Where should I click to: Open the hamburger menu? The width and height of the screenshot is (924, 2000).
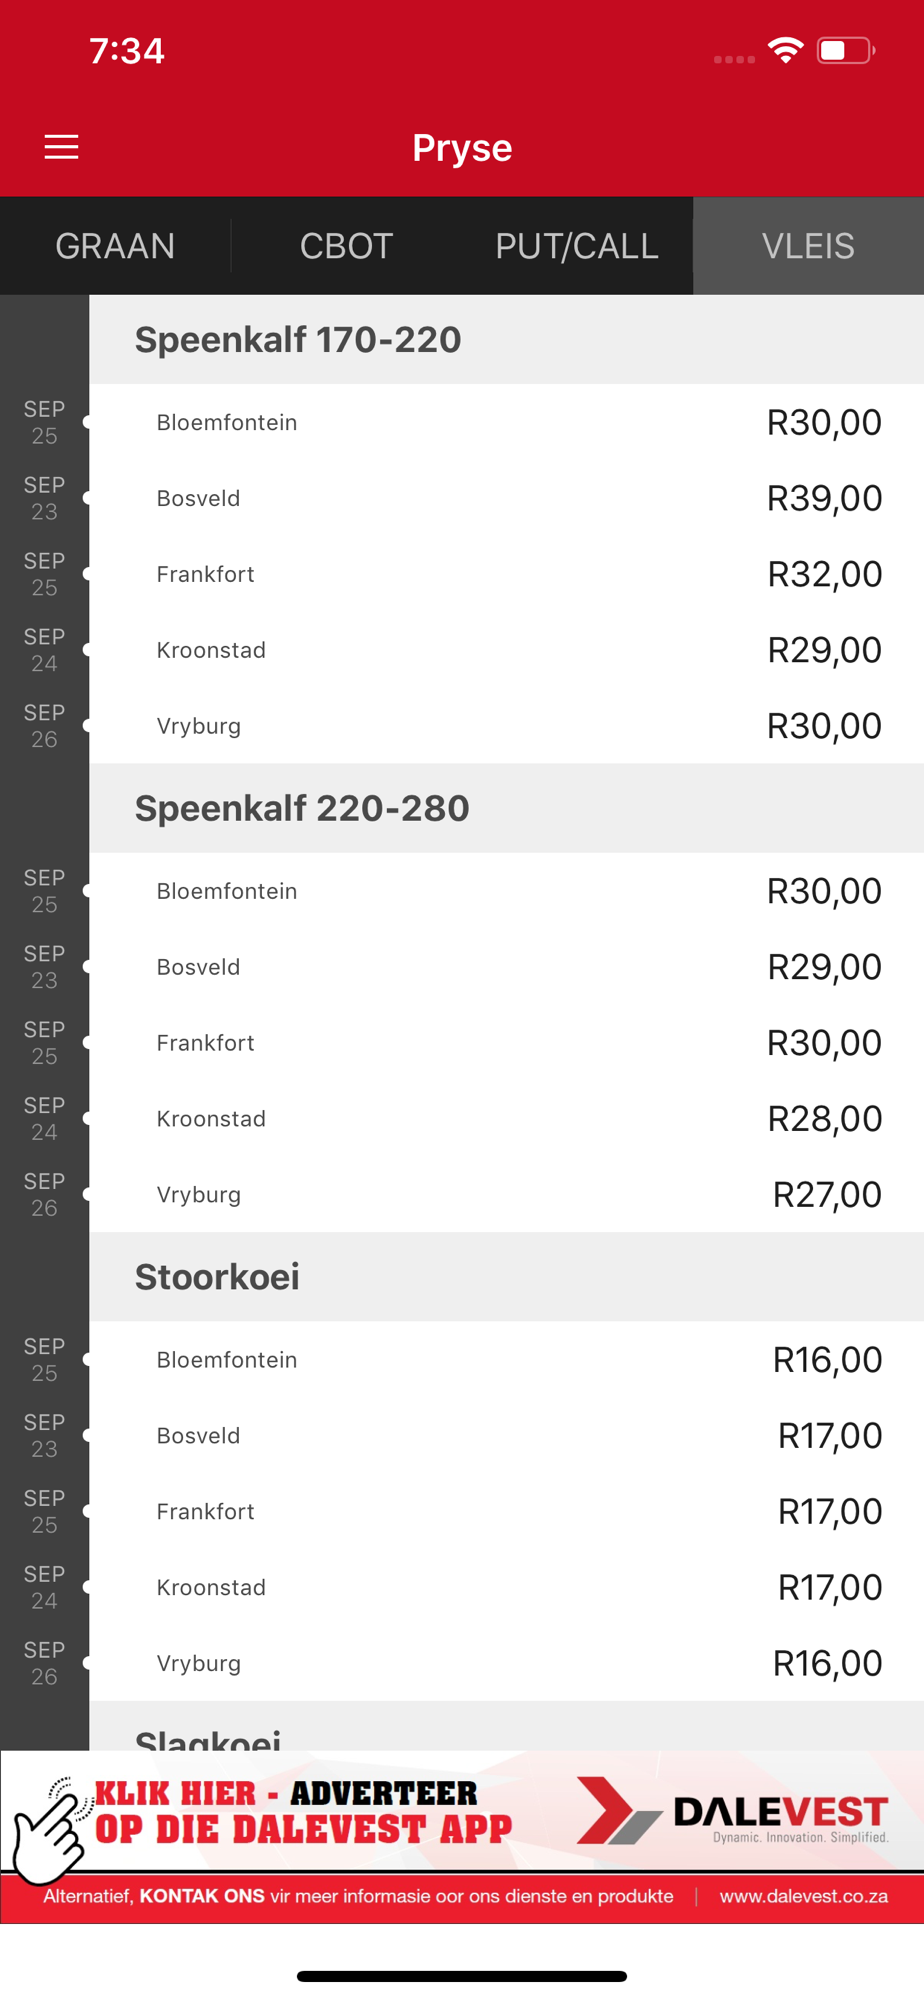pyautogui.click(x=61, y=148)
